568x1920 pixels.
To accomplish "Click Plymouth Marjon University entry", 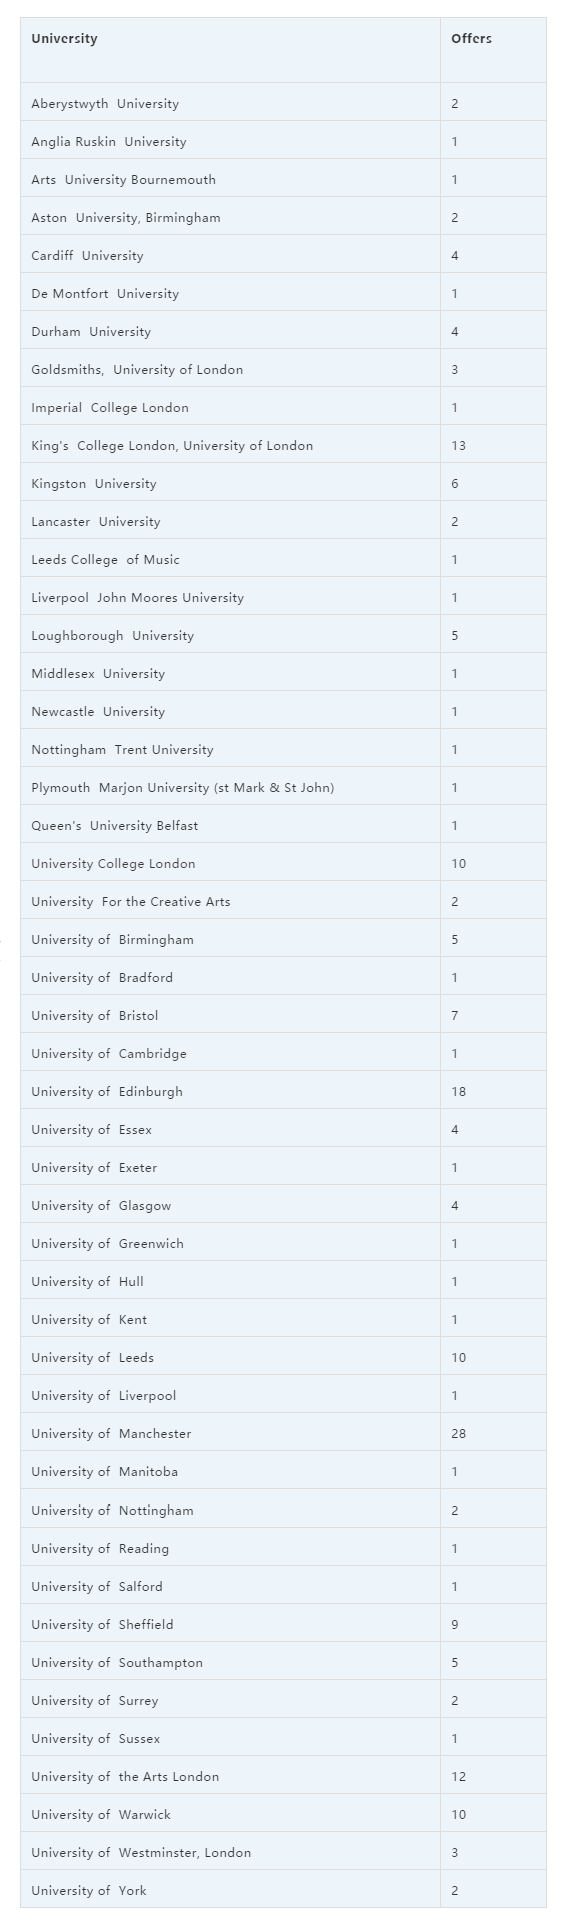I will click(x=183, y=788).
